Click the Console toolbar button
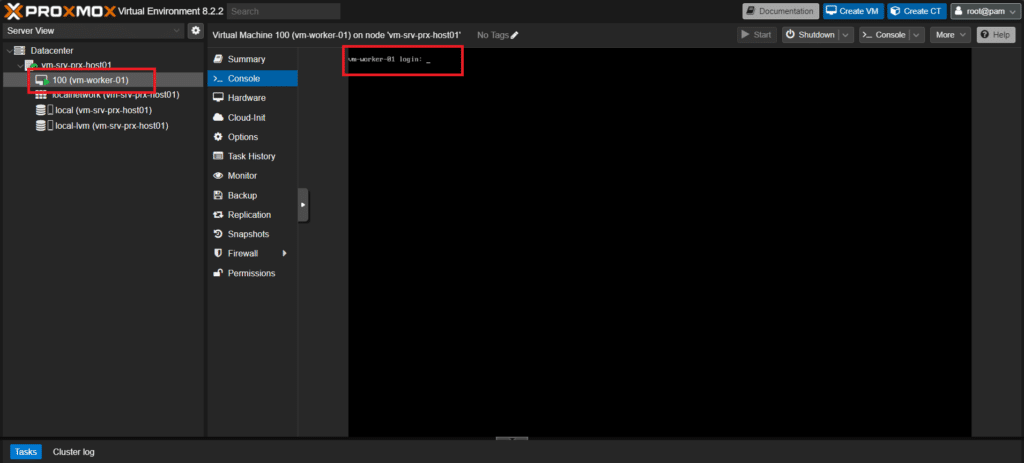The height and width of the screenshot is (463, 1024). coord(884,35)
